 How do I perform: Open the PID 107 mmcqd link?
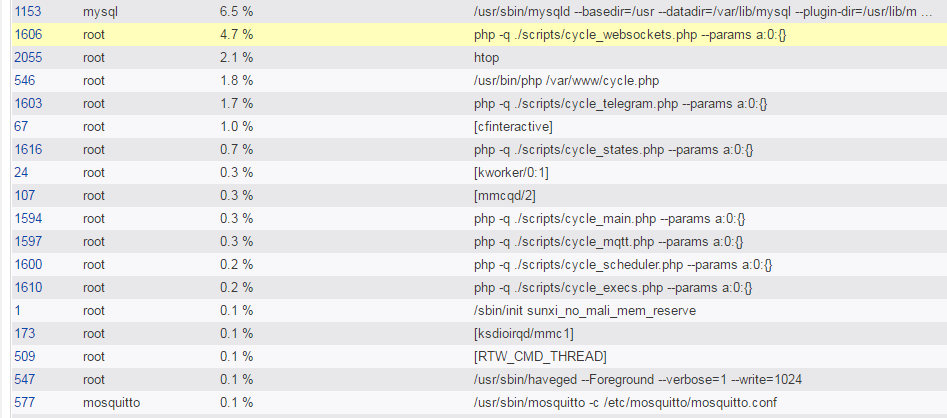[x=24, y=195]
